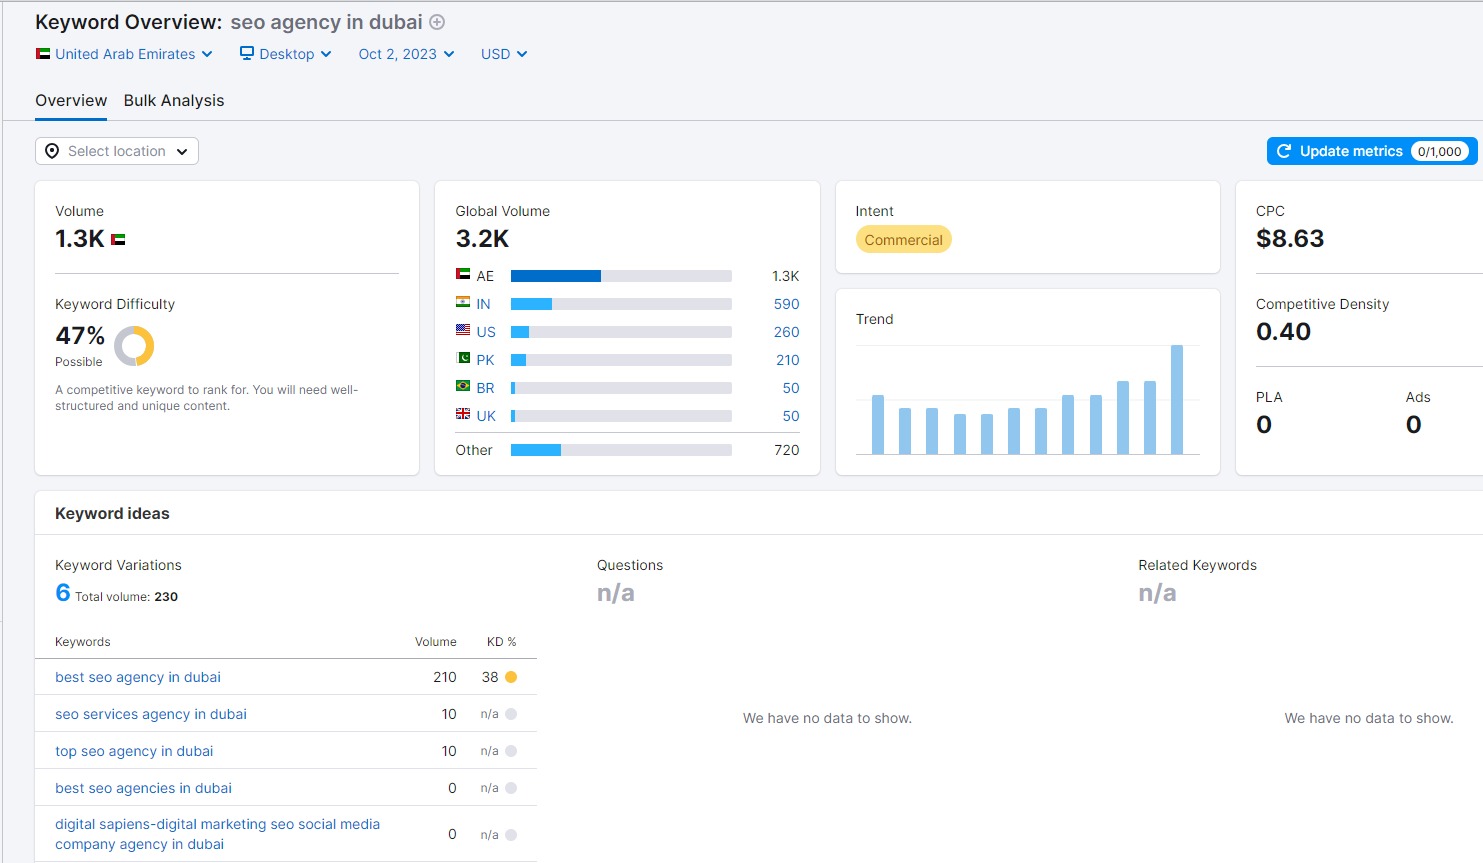Click the United Arab Emirates flag icon in filters

click(x=43, y=54)
